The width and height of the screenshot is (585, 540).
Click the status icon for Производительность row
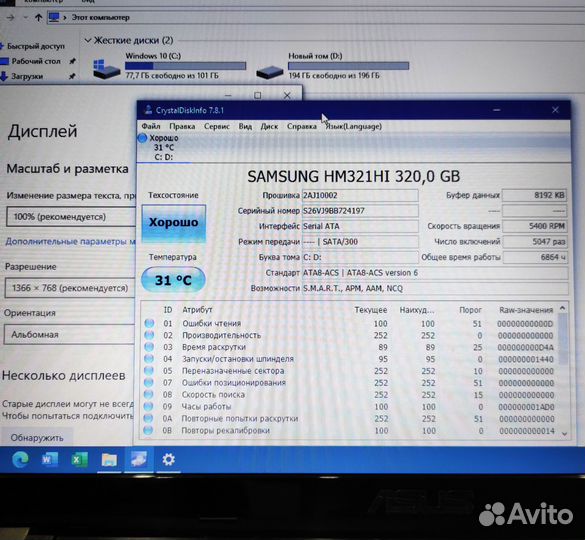click(149, 335)
